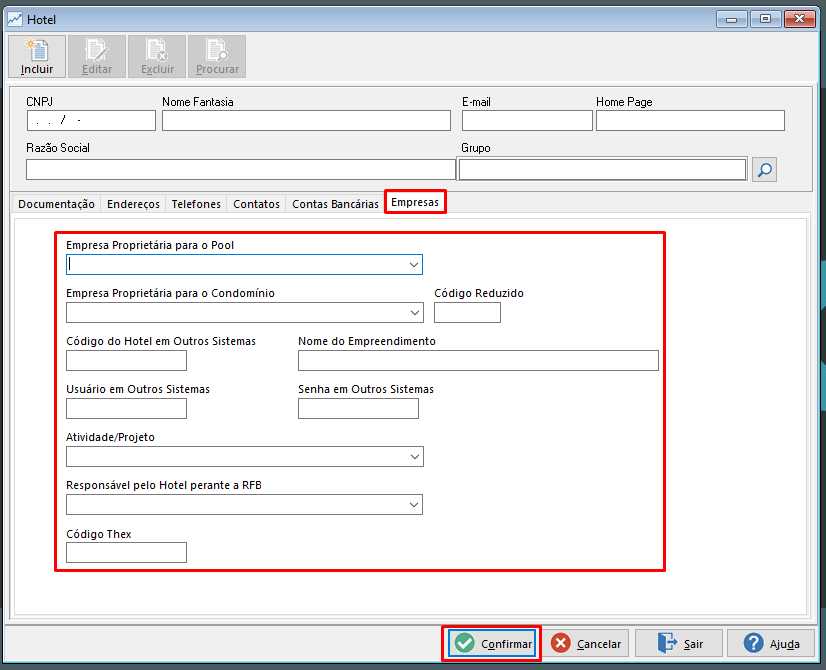Expand Empresa Proprietária para o Condomínio dropdown
Screen dimensions: 826x670
(415, 313)
